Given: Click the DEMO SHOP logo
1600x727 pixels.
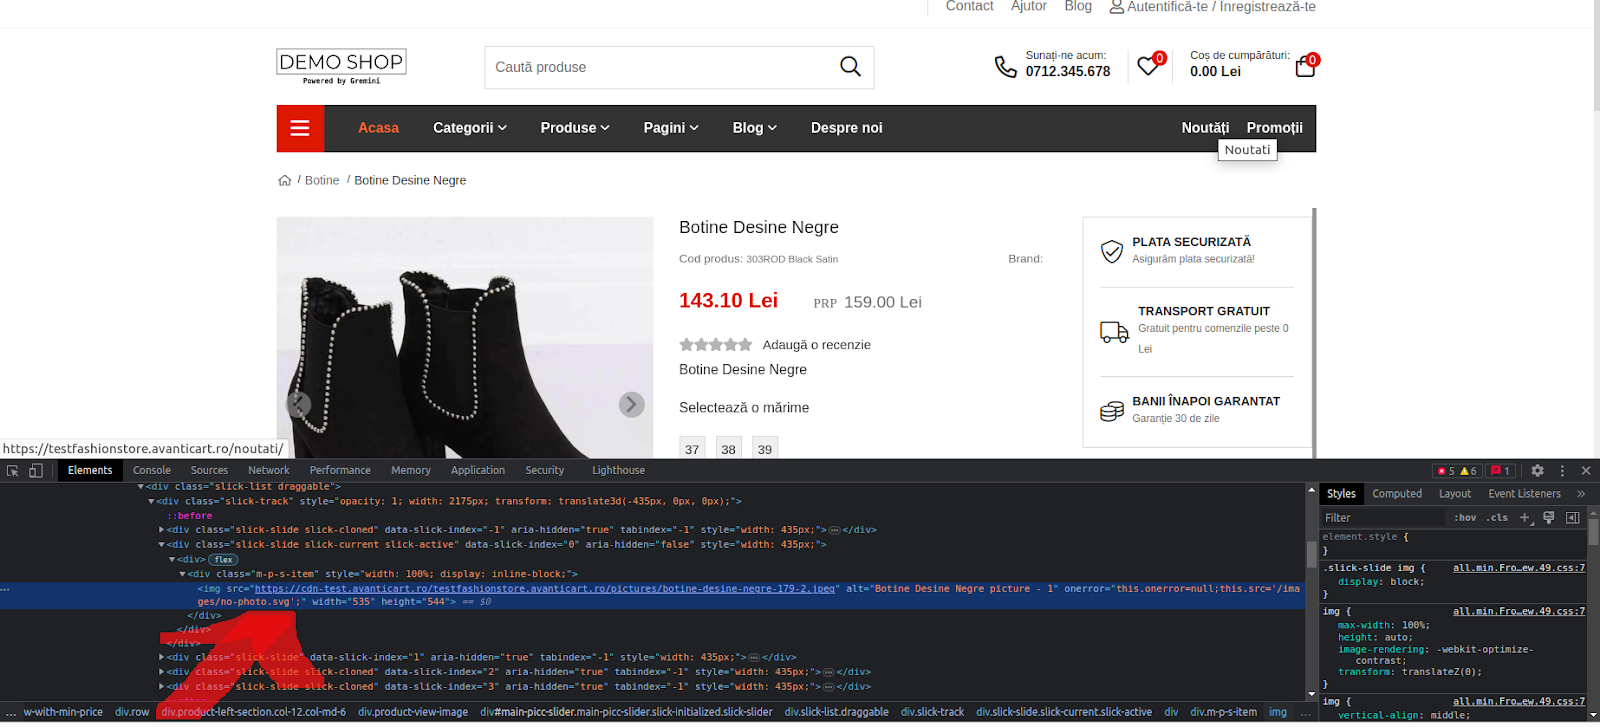Looking at the screenshot, I should pyautogui.click(x=341, y=66).
